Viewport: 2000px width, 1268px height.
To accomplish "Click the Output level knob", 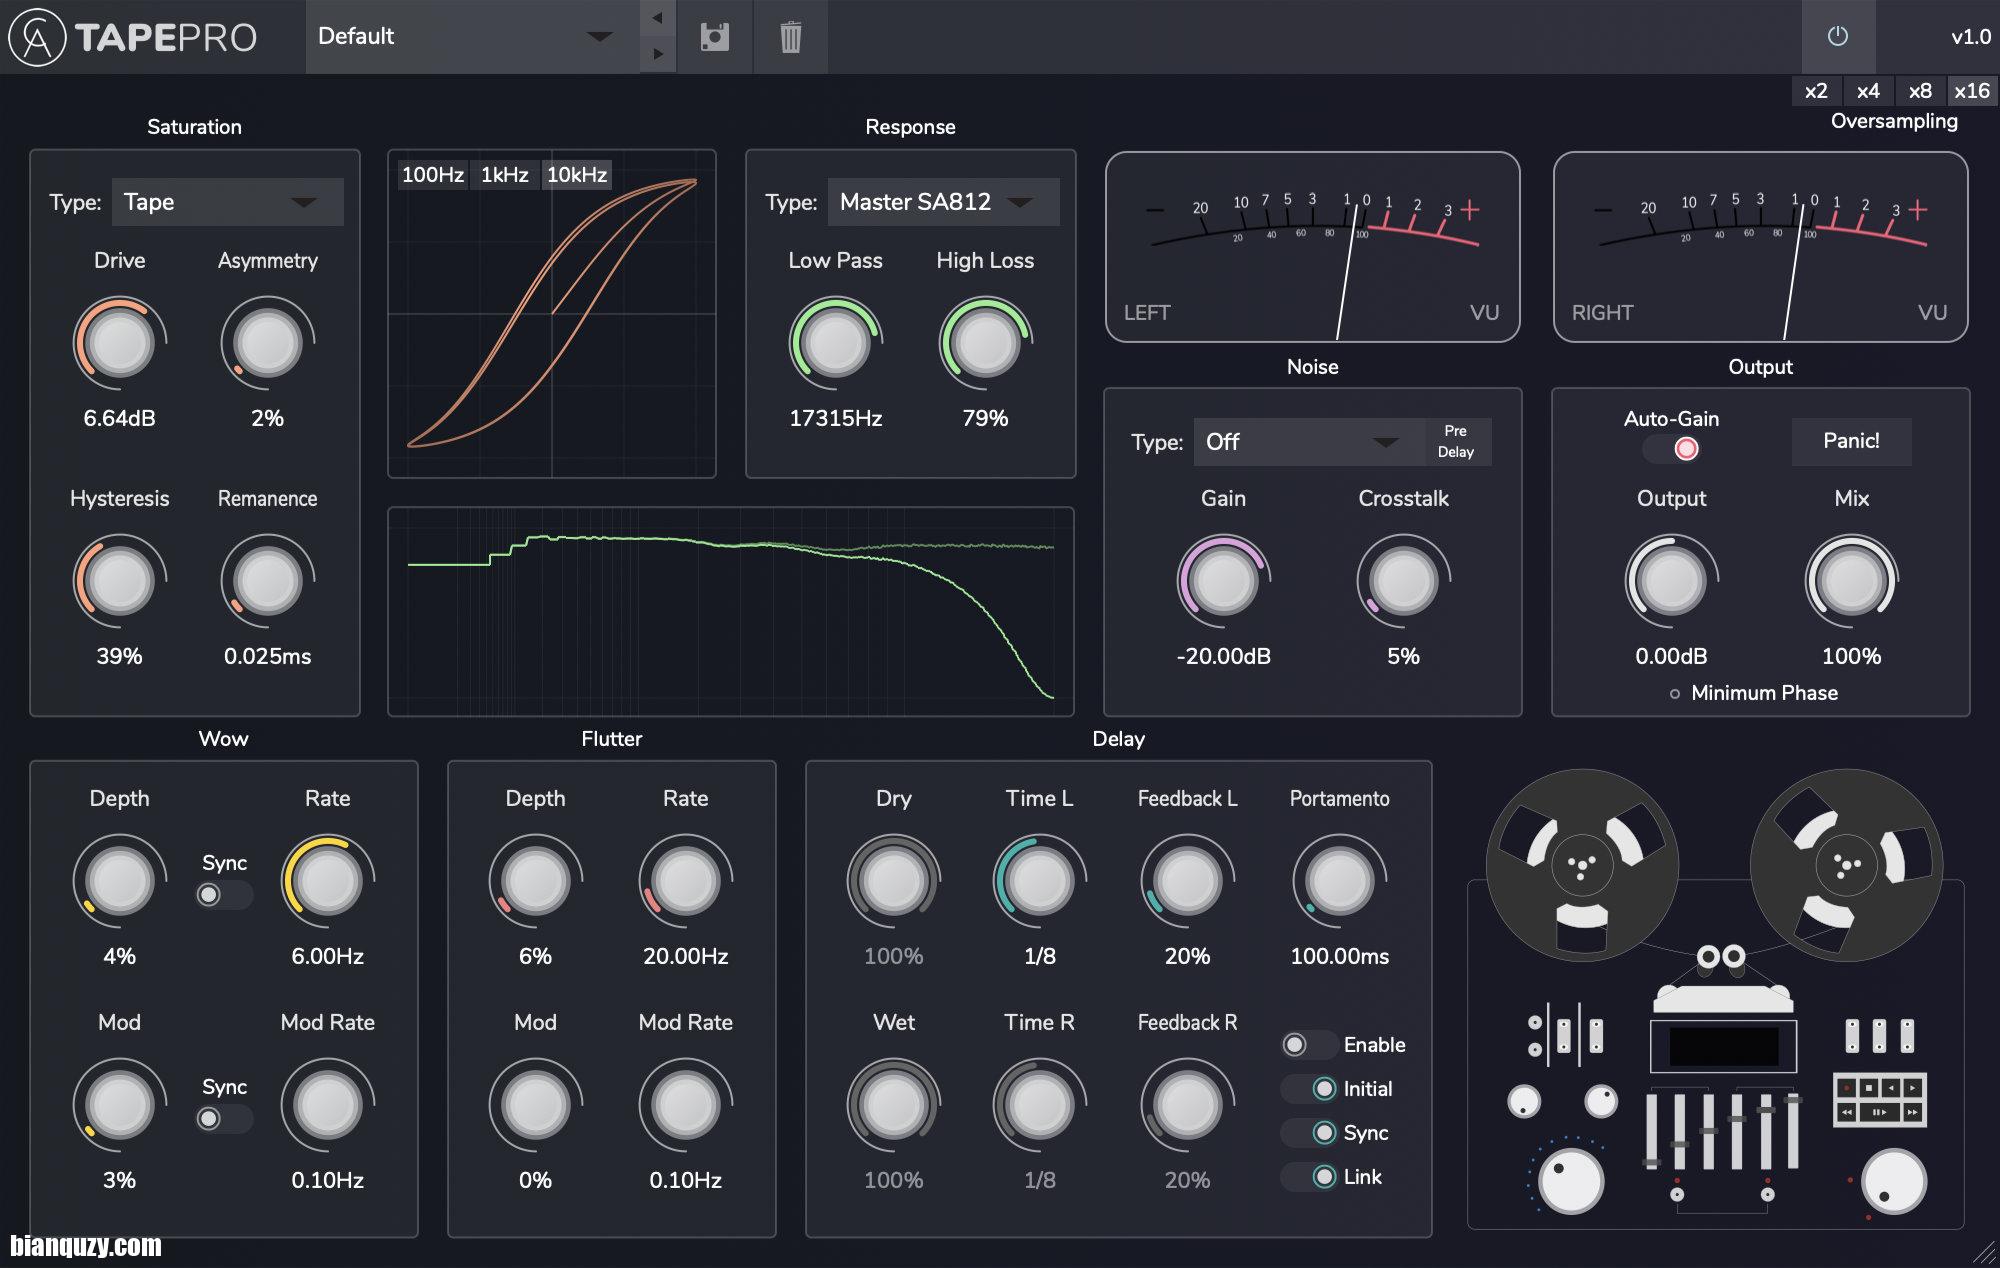I will point(1671,581).
